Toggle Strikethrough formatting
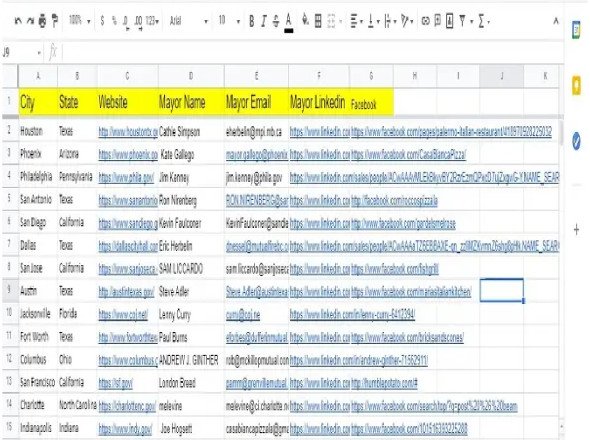590x440 pixels. [x=276, y=21]
